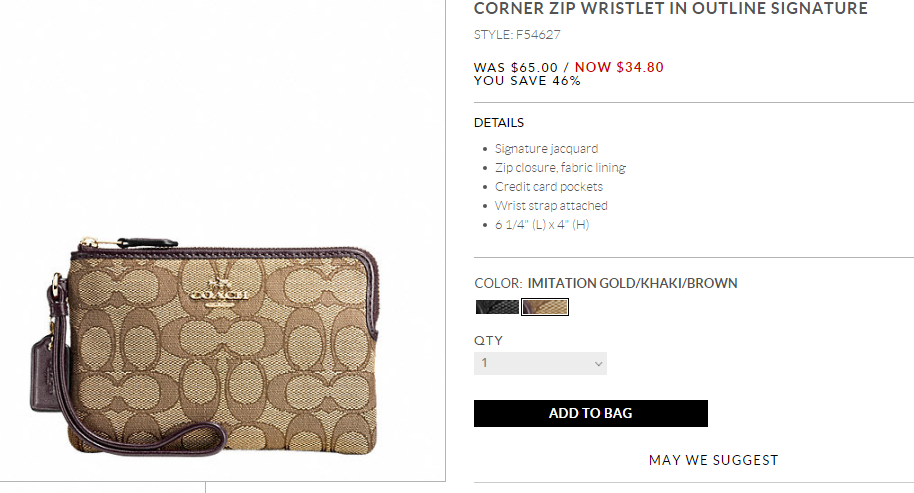Click the IMITATION GOLD/KHAKI/BROWN color name

tap(632, 283)
